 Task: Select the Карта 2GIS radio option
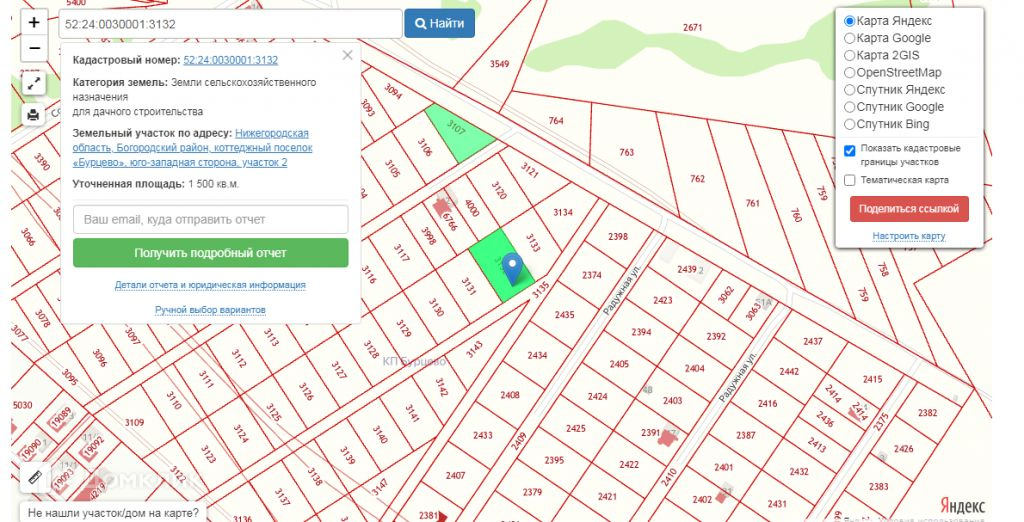coord(850,56)
